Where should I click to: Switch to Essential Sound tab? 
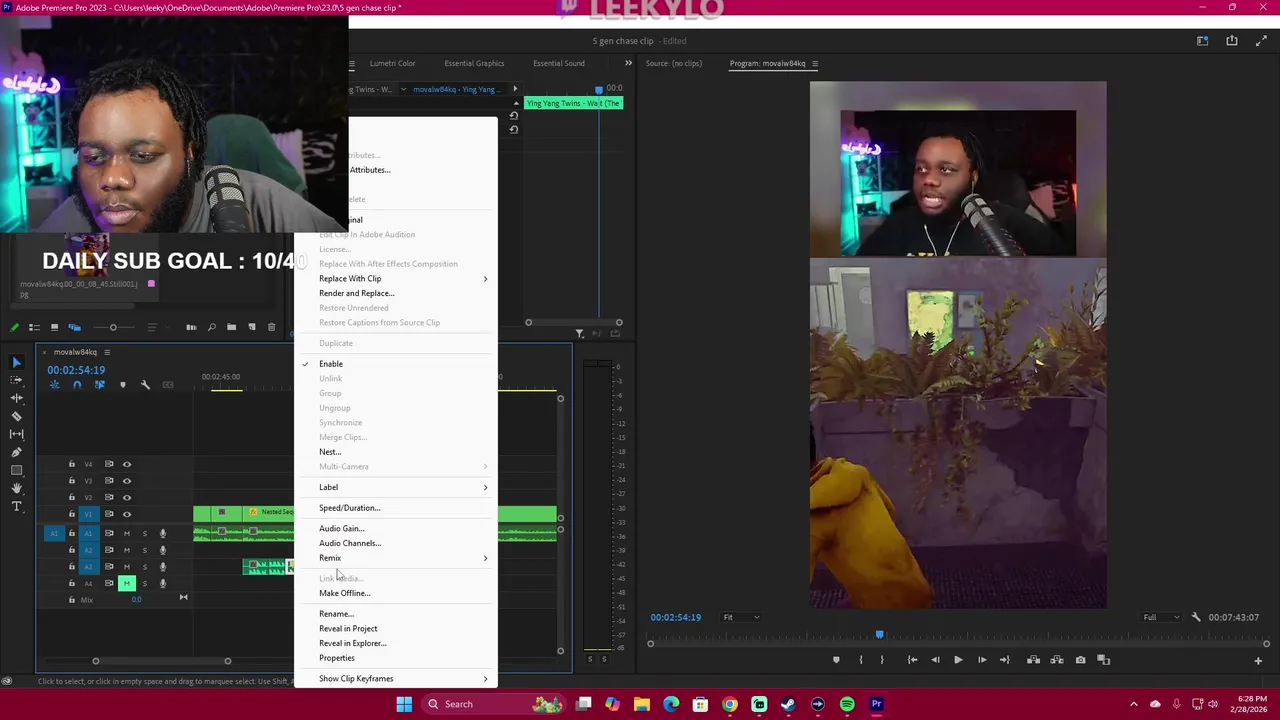click(x=558, y=63)
